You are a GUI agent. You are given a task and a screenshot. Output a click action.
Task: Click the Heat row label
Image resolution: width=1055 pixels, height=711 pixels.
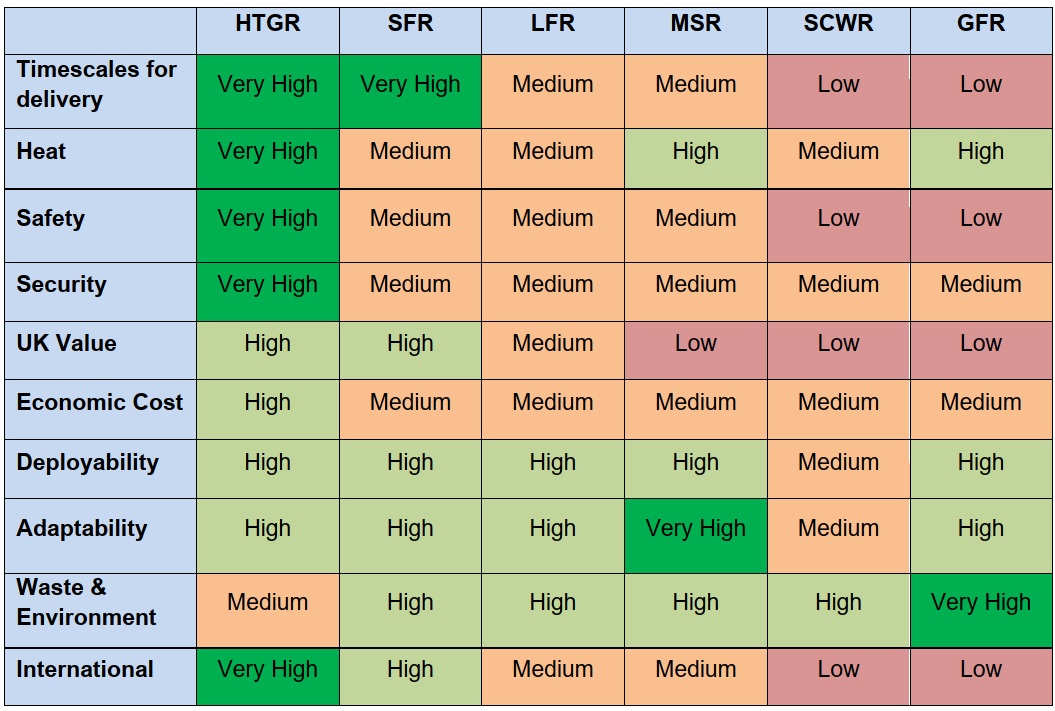click(41, 151)
